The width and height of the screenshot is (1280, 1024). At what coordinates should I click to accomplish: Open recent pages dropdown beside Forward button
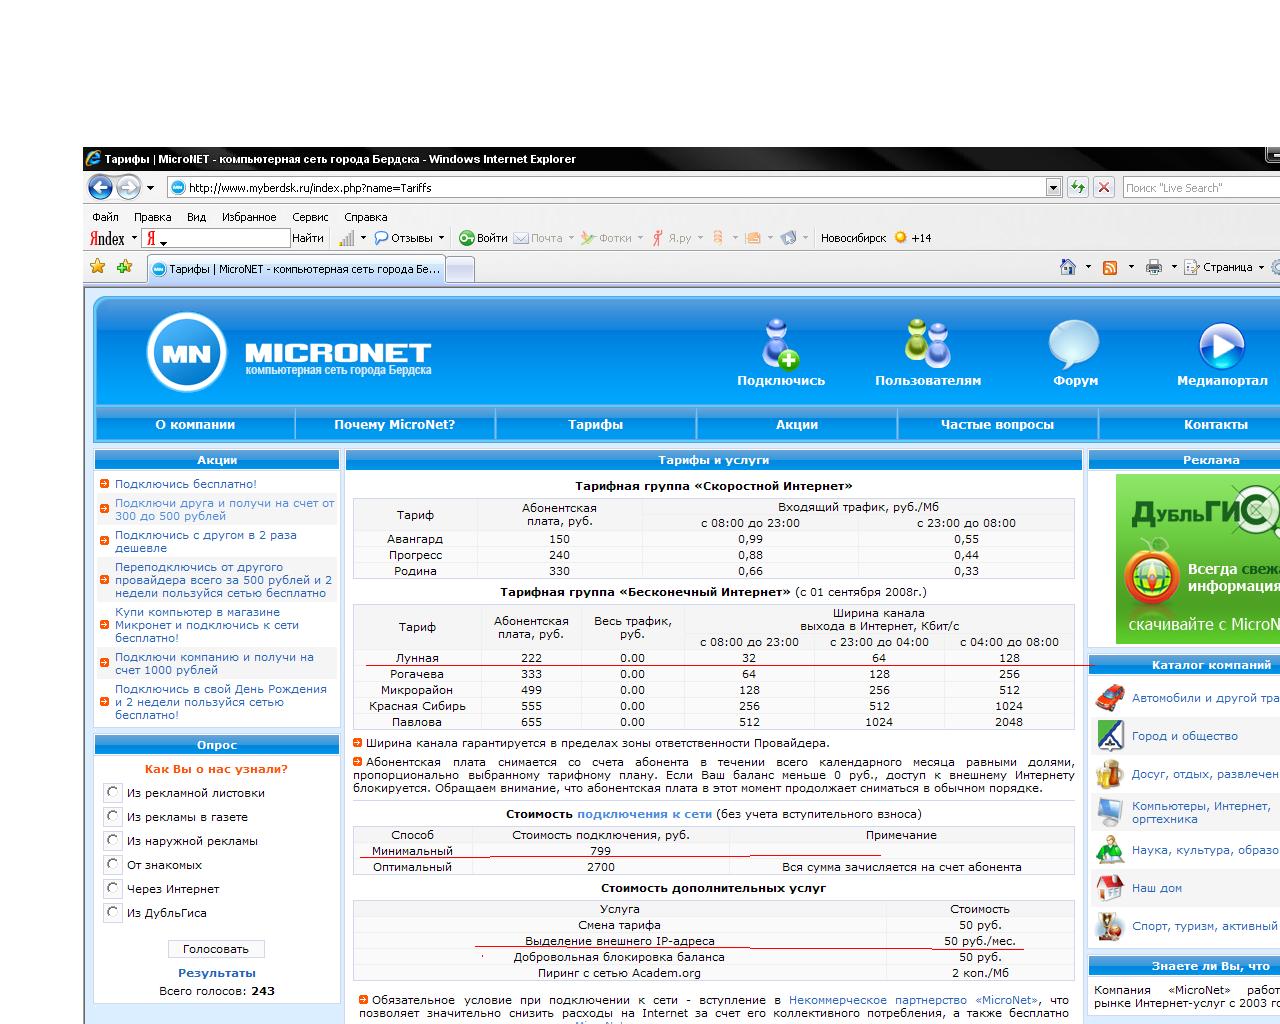pyautogui.click(x=150, y=187)
